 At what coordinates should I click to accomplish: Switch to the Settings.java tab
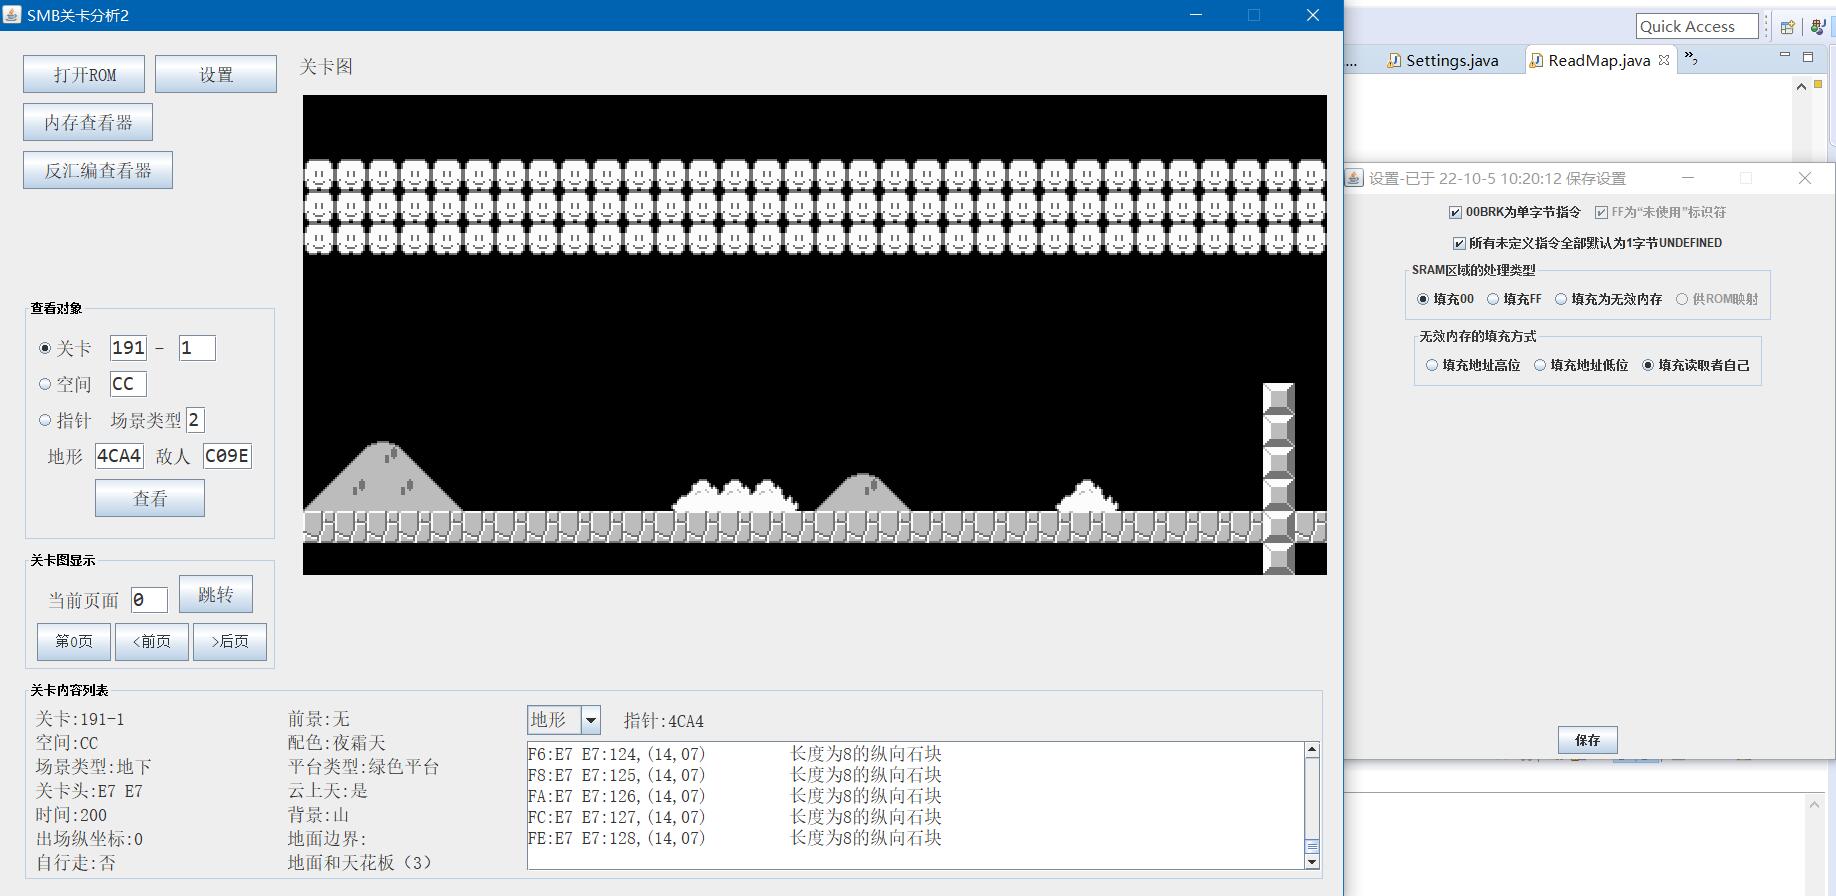[1442, 60]
